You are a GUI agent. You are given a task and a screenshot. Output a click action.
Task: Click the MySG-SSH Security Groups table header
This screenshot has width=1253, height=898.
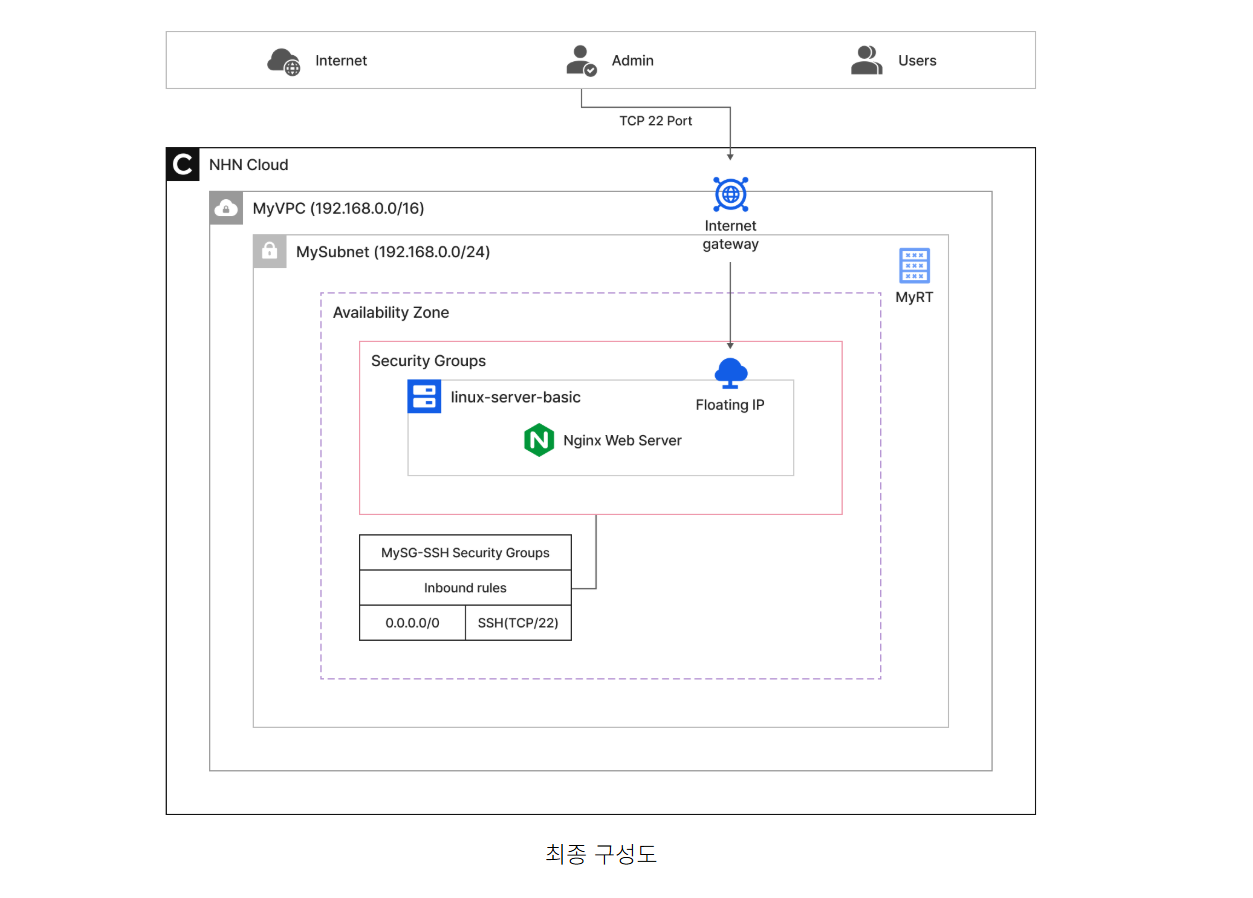tap(465, 553)
